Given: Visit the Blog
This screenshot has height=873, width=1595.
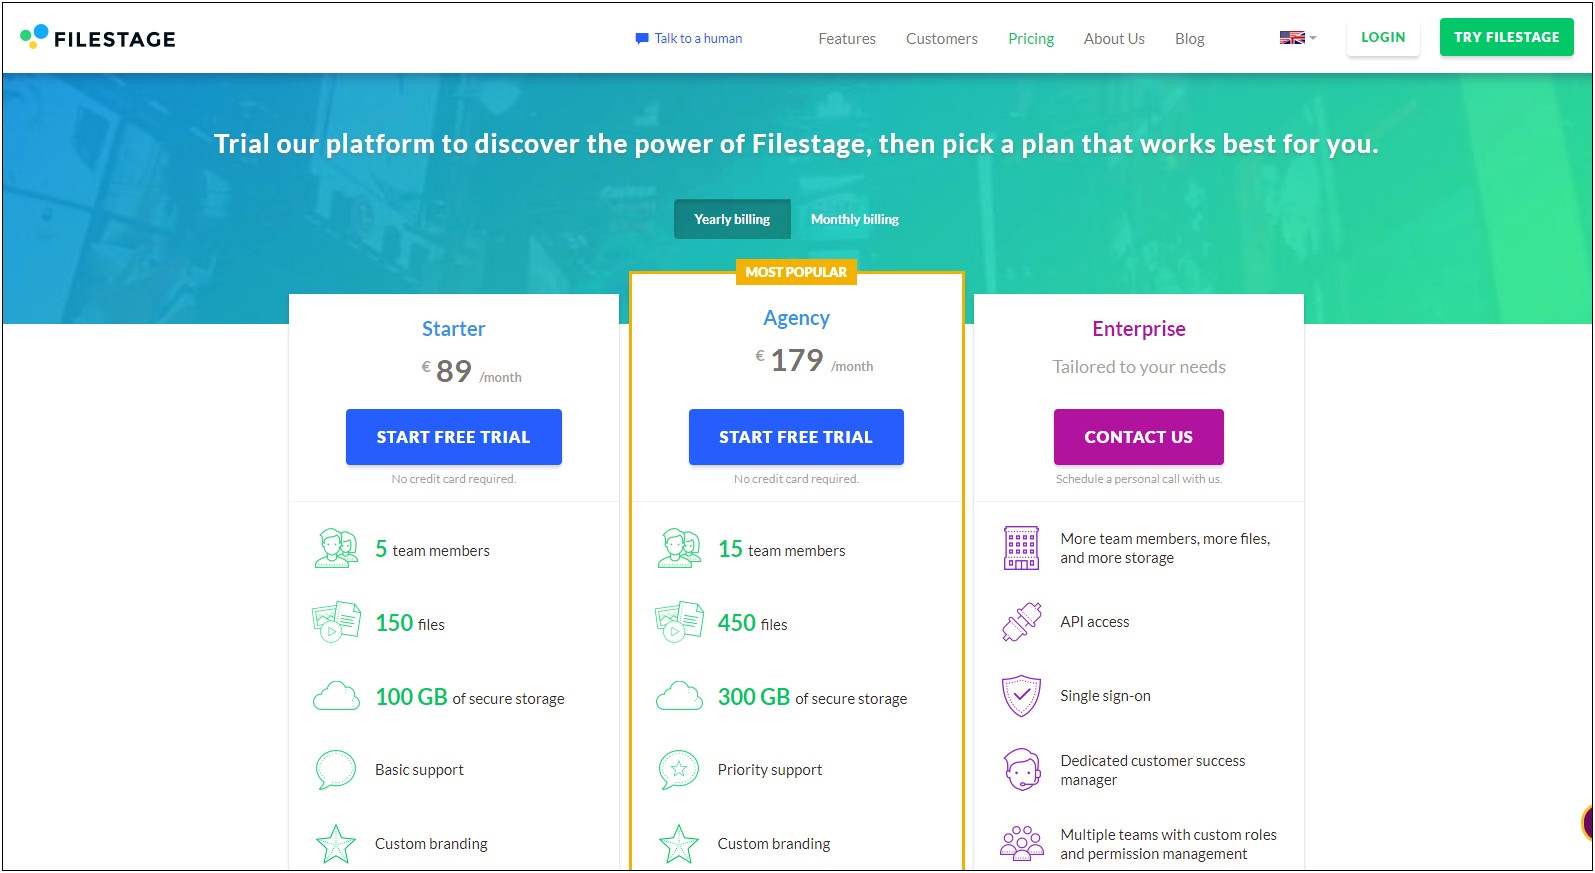Looking at the screenshot, I should pos(1190,39).
